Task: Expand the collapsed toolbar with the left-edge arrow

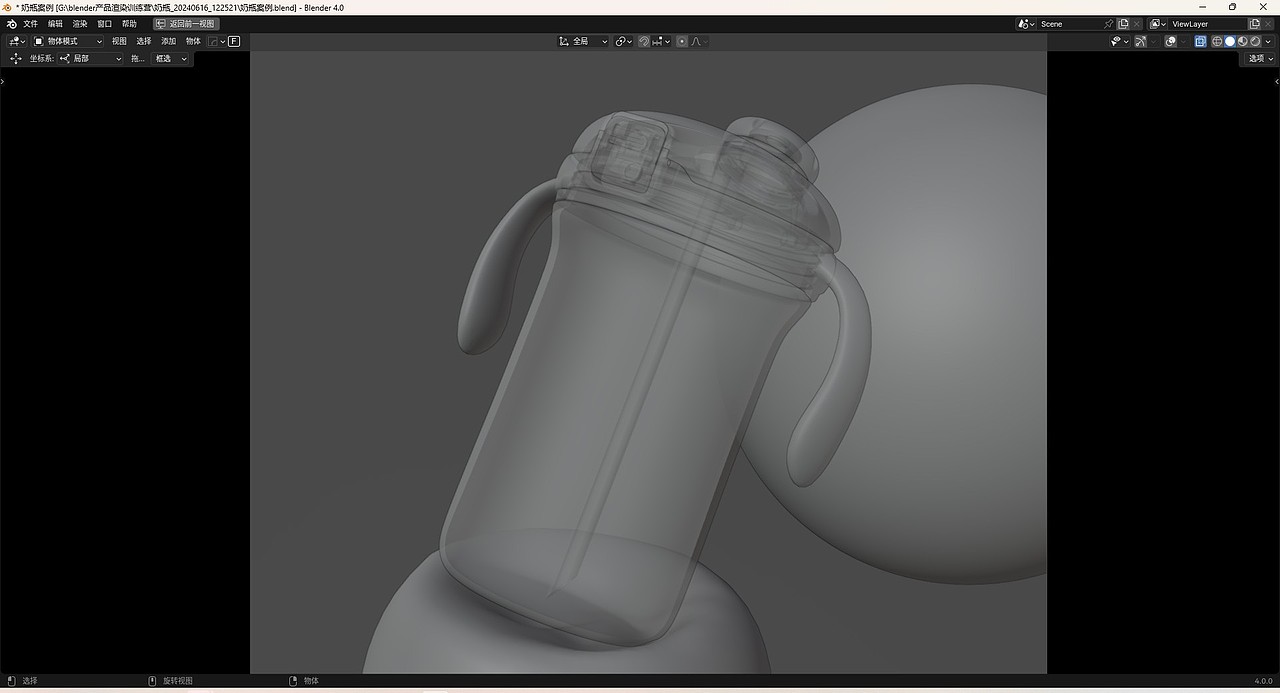Action: coord(2,81)
